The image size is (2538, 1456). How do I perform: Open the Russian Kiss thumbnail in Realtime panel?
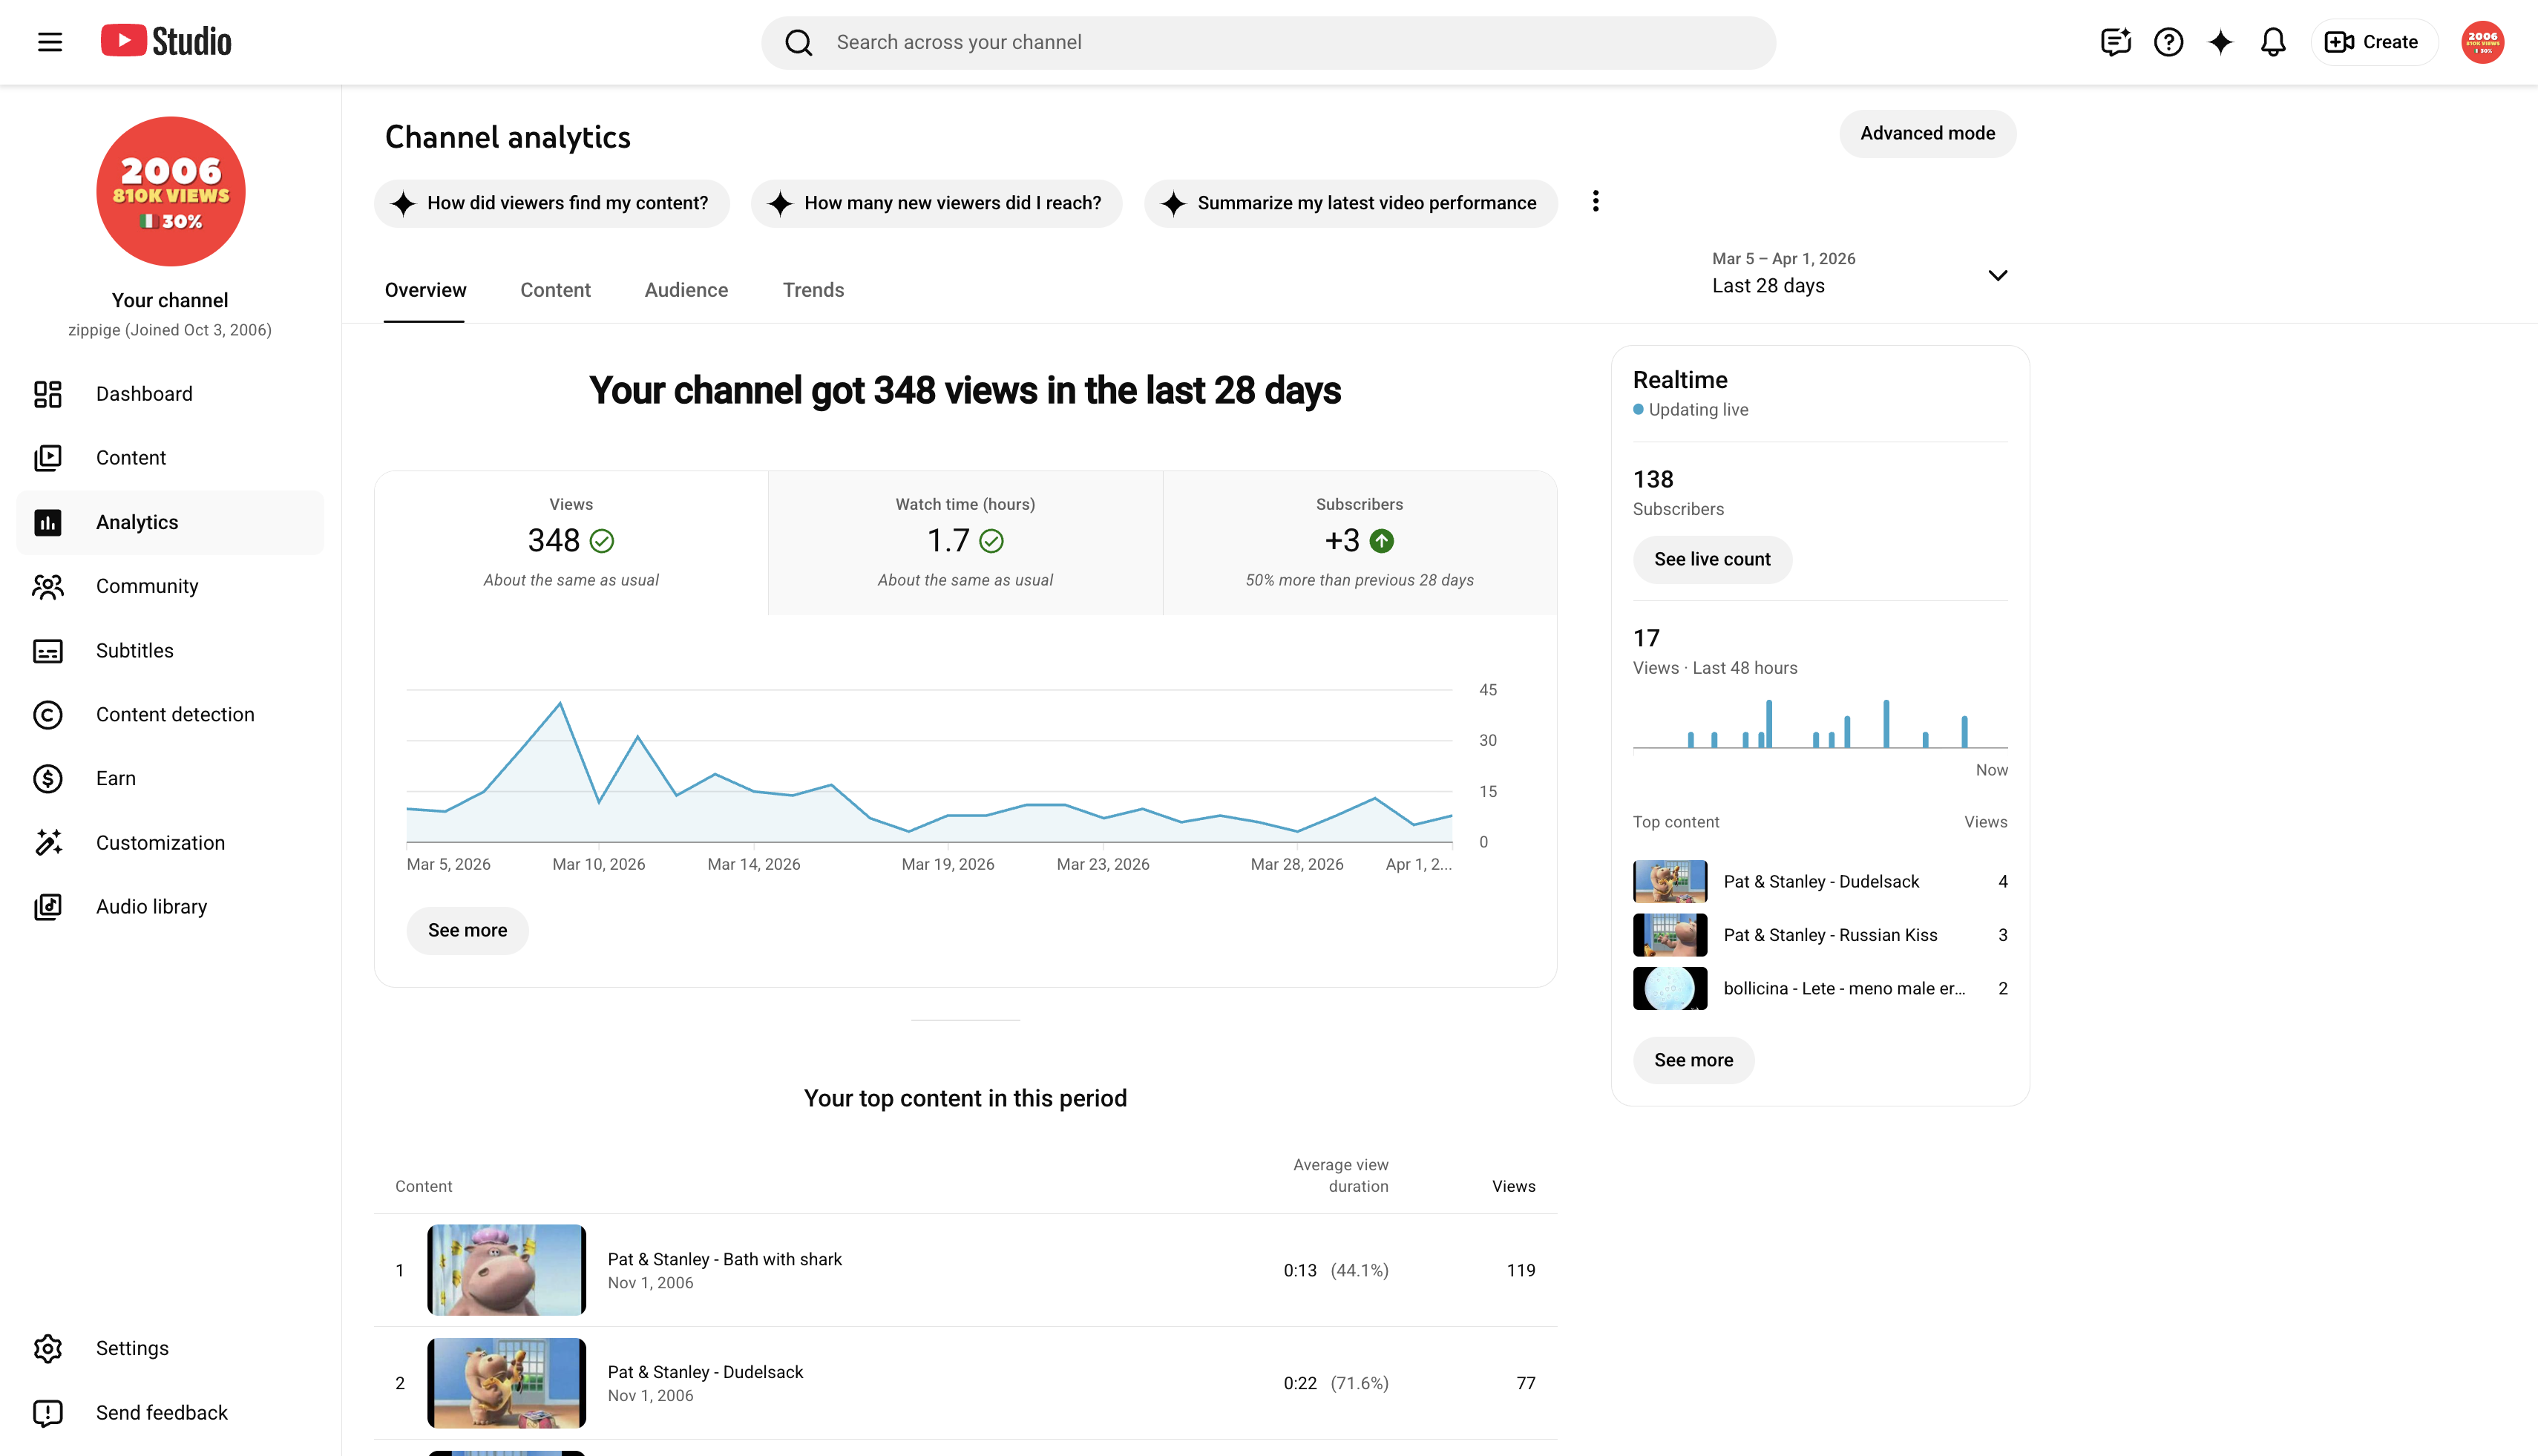click(1670, 935)
